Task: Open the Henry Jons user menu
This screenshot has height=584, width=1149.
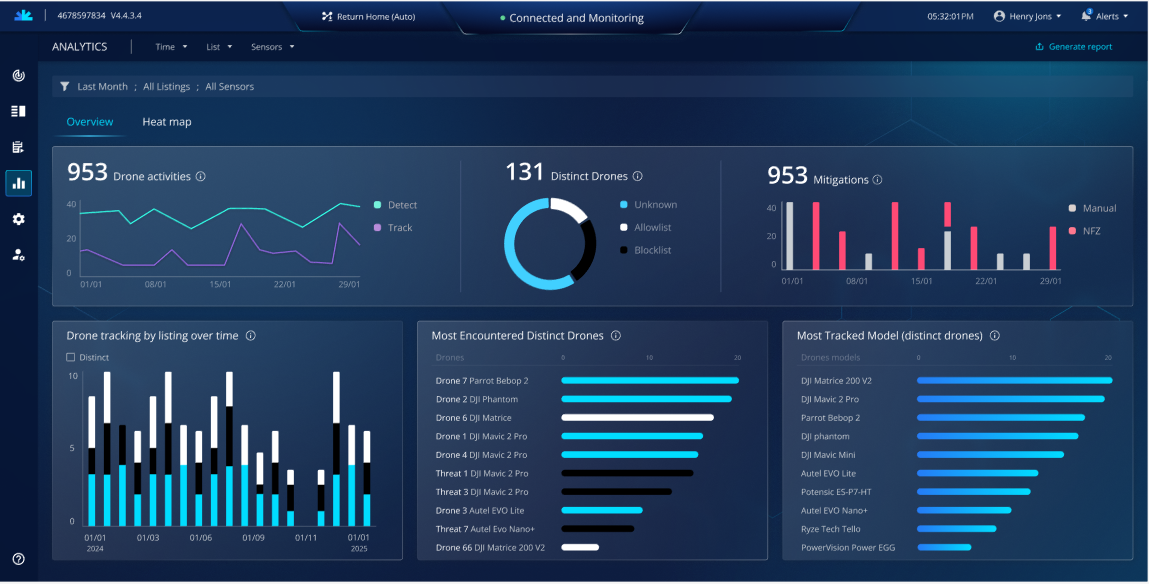Action: click(x=1027, y=16)
